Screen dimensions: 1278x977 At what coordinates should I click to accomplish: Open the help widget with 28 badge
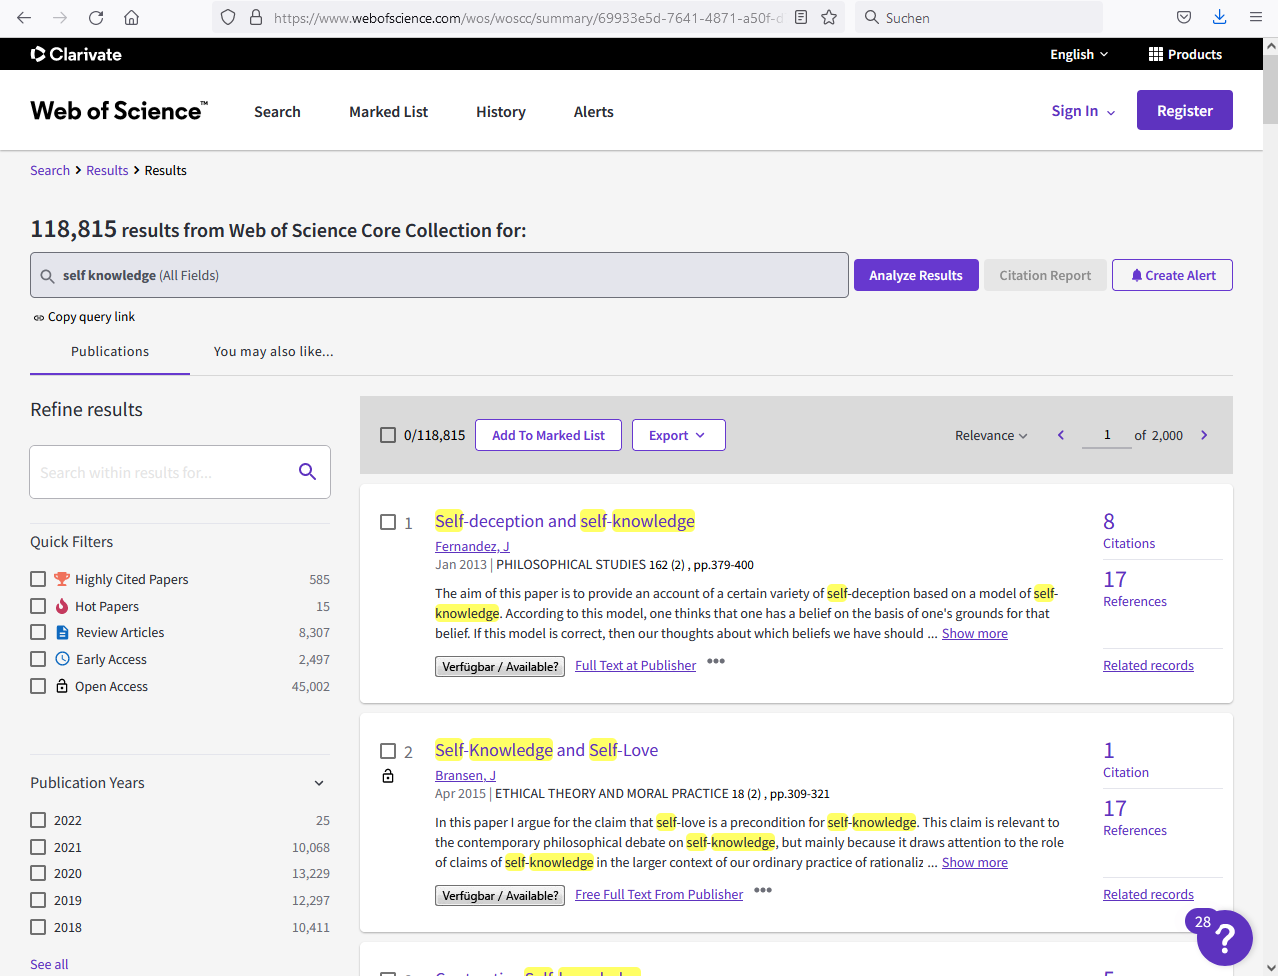[x=1224, y=938]
